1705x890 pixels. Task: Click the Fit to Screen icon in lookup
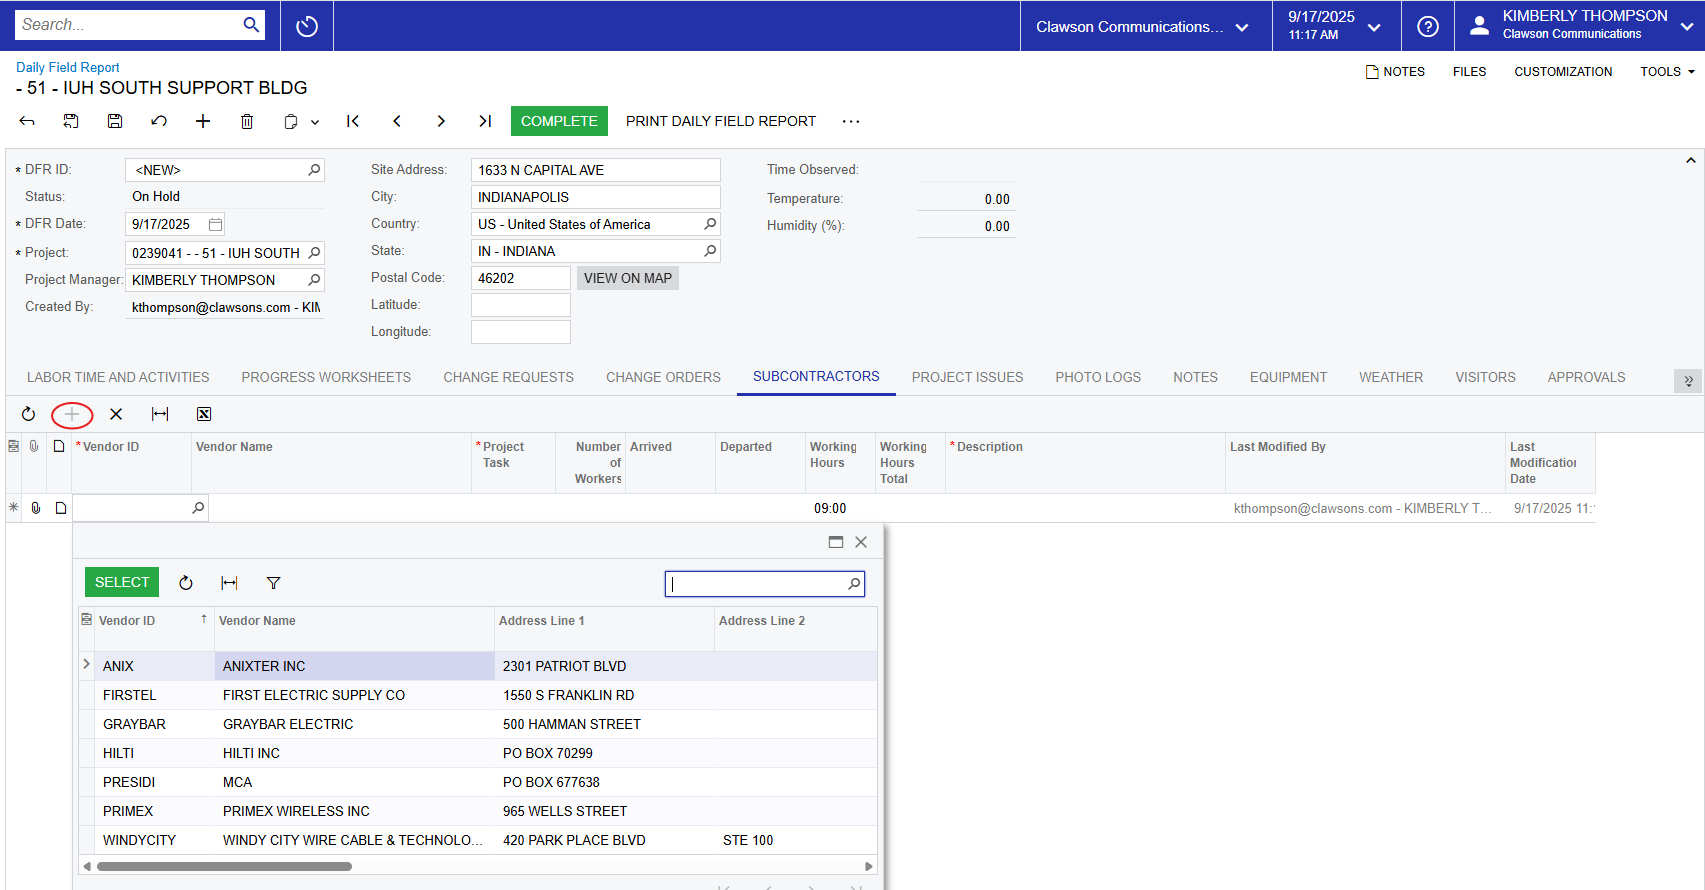click(x=229, y=583)
